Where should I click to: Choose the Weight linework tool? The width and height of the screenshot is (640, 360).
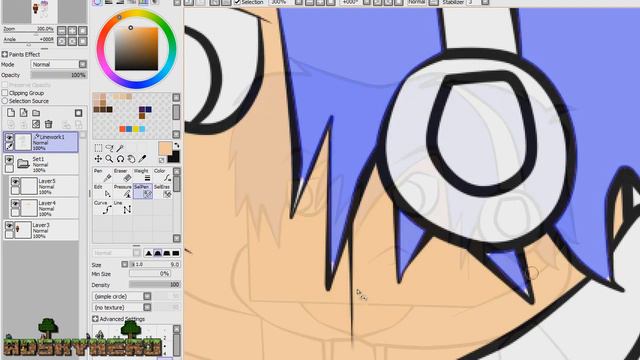point(143,176)
